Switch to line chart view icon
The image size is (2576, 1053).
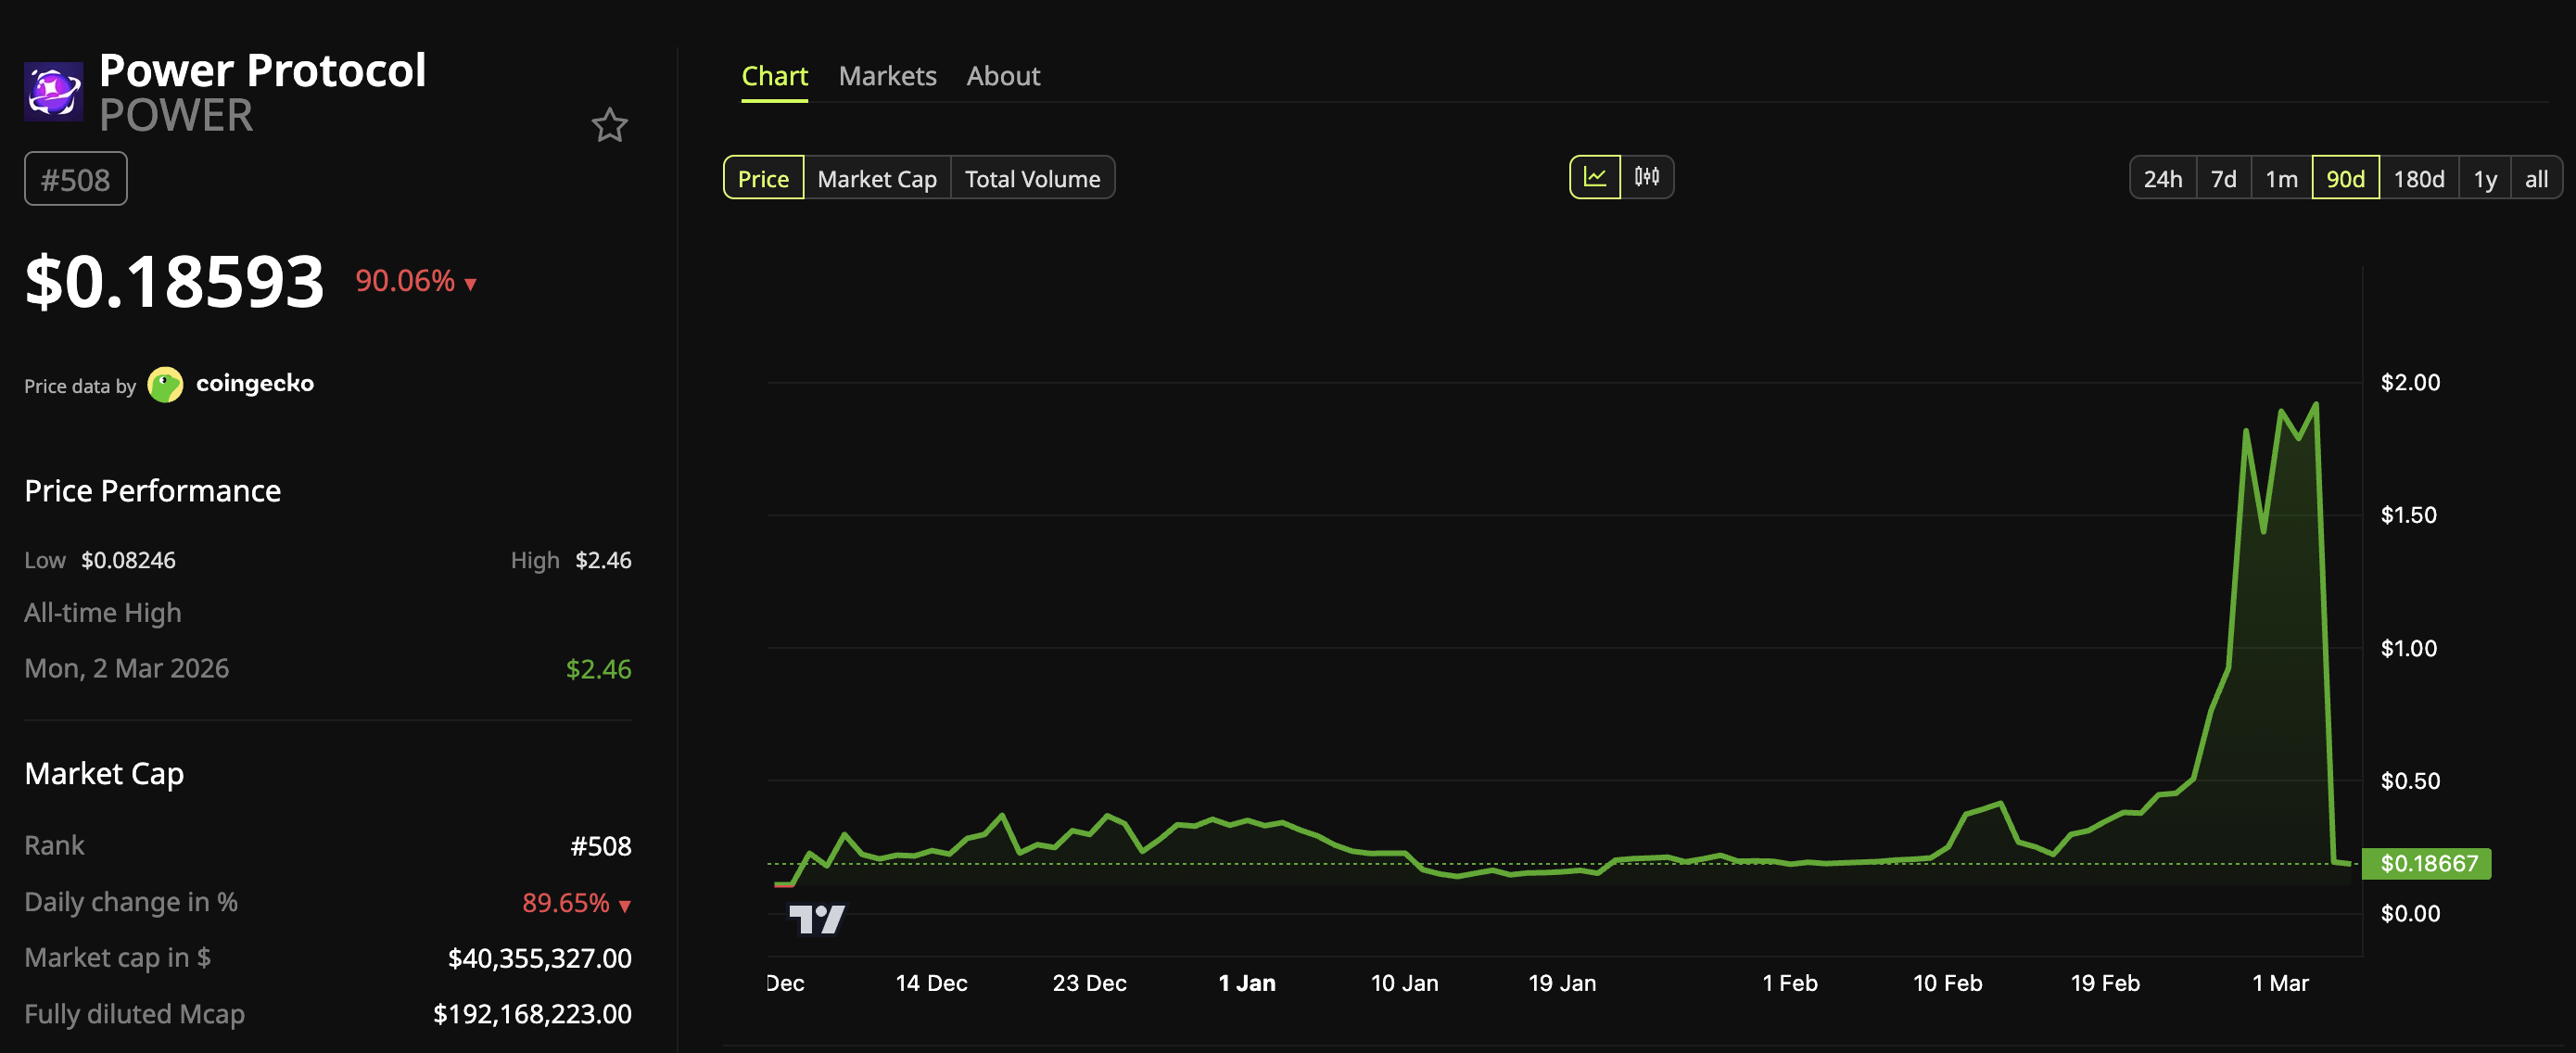click(x=1594, y=177)
